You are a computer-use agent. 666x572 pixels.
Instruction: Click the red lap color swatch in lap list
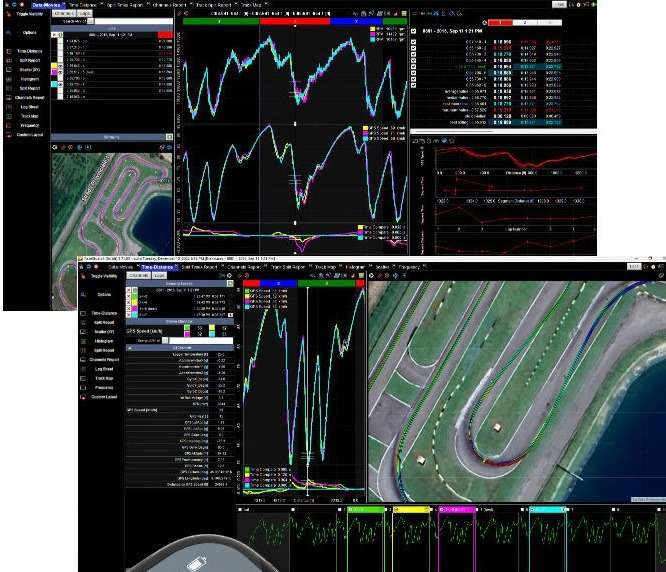click(x=163, y=34)
